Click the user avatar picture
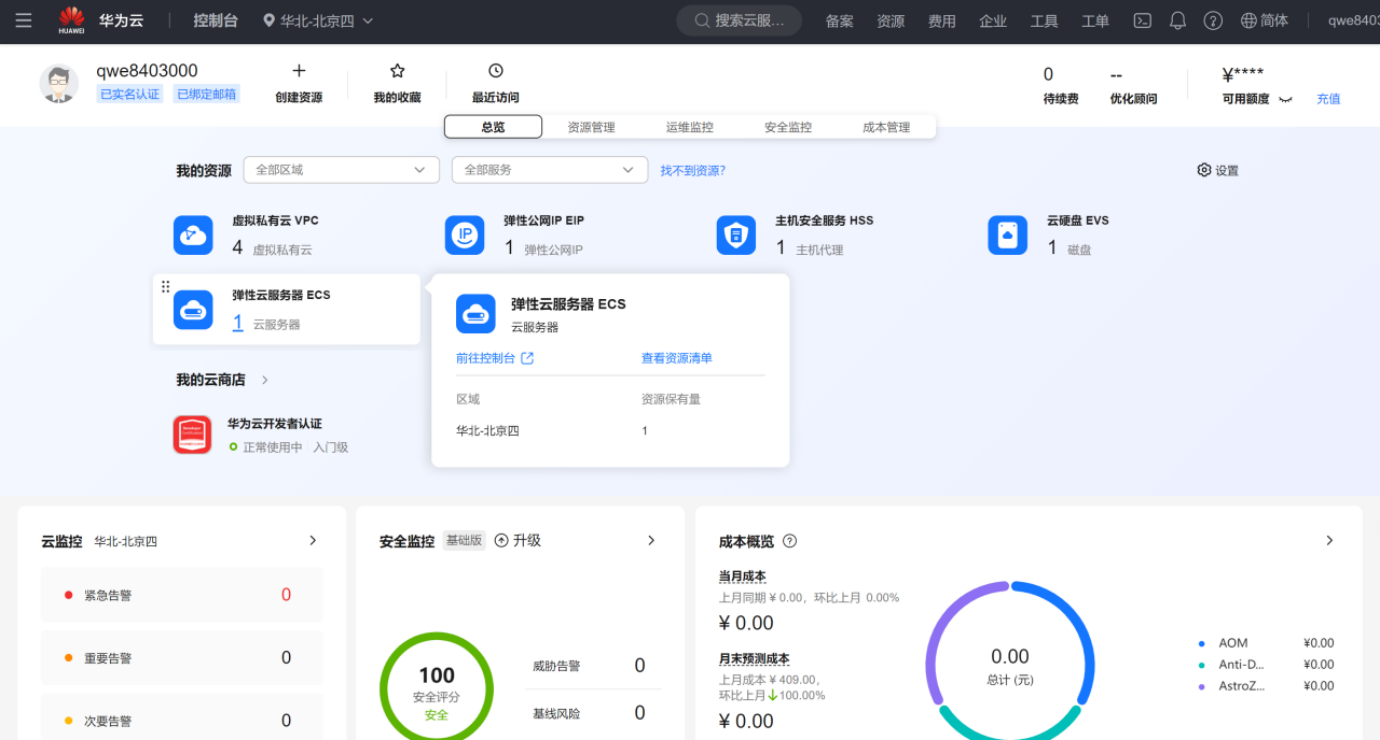The image size is (1380, 740). pos(59,84)
